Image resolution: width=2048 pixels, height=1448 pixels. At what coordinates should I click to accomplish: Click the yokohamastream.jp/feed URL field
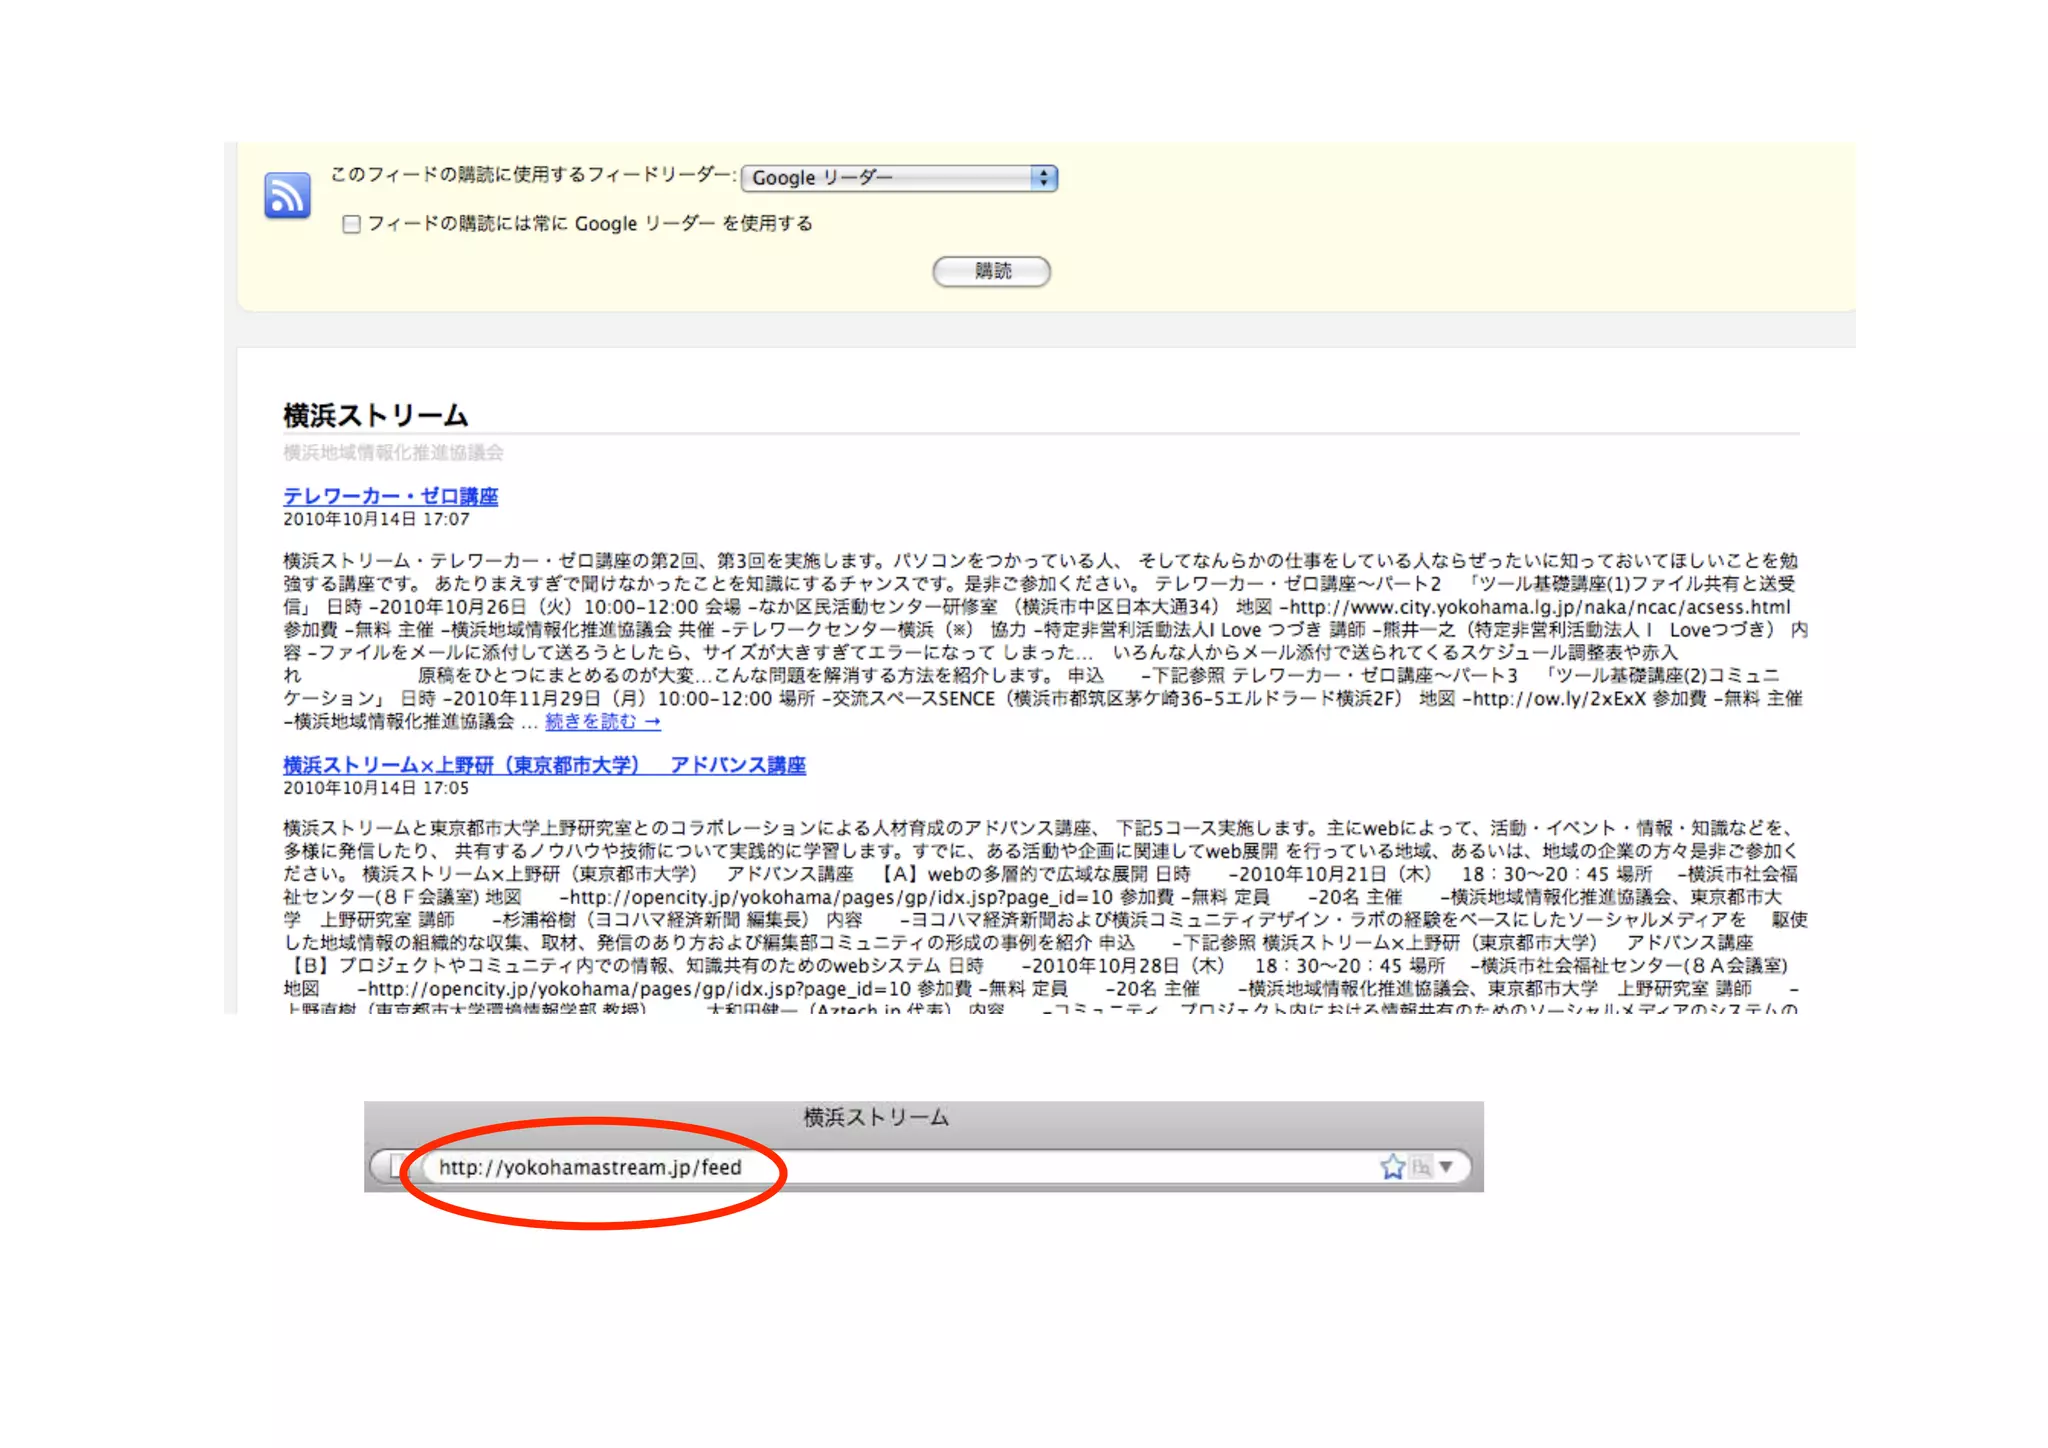[x=590, y=1167]
